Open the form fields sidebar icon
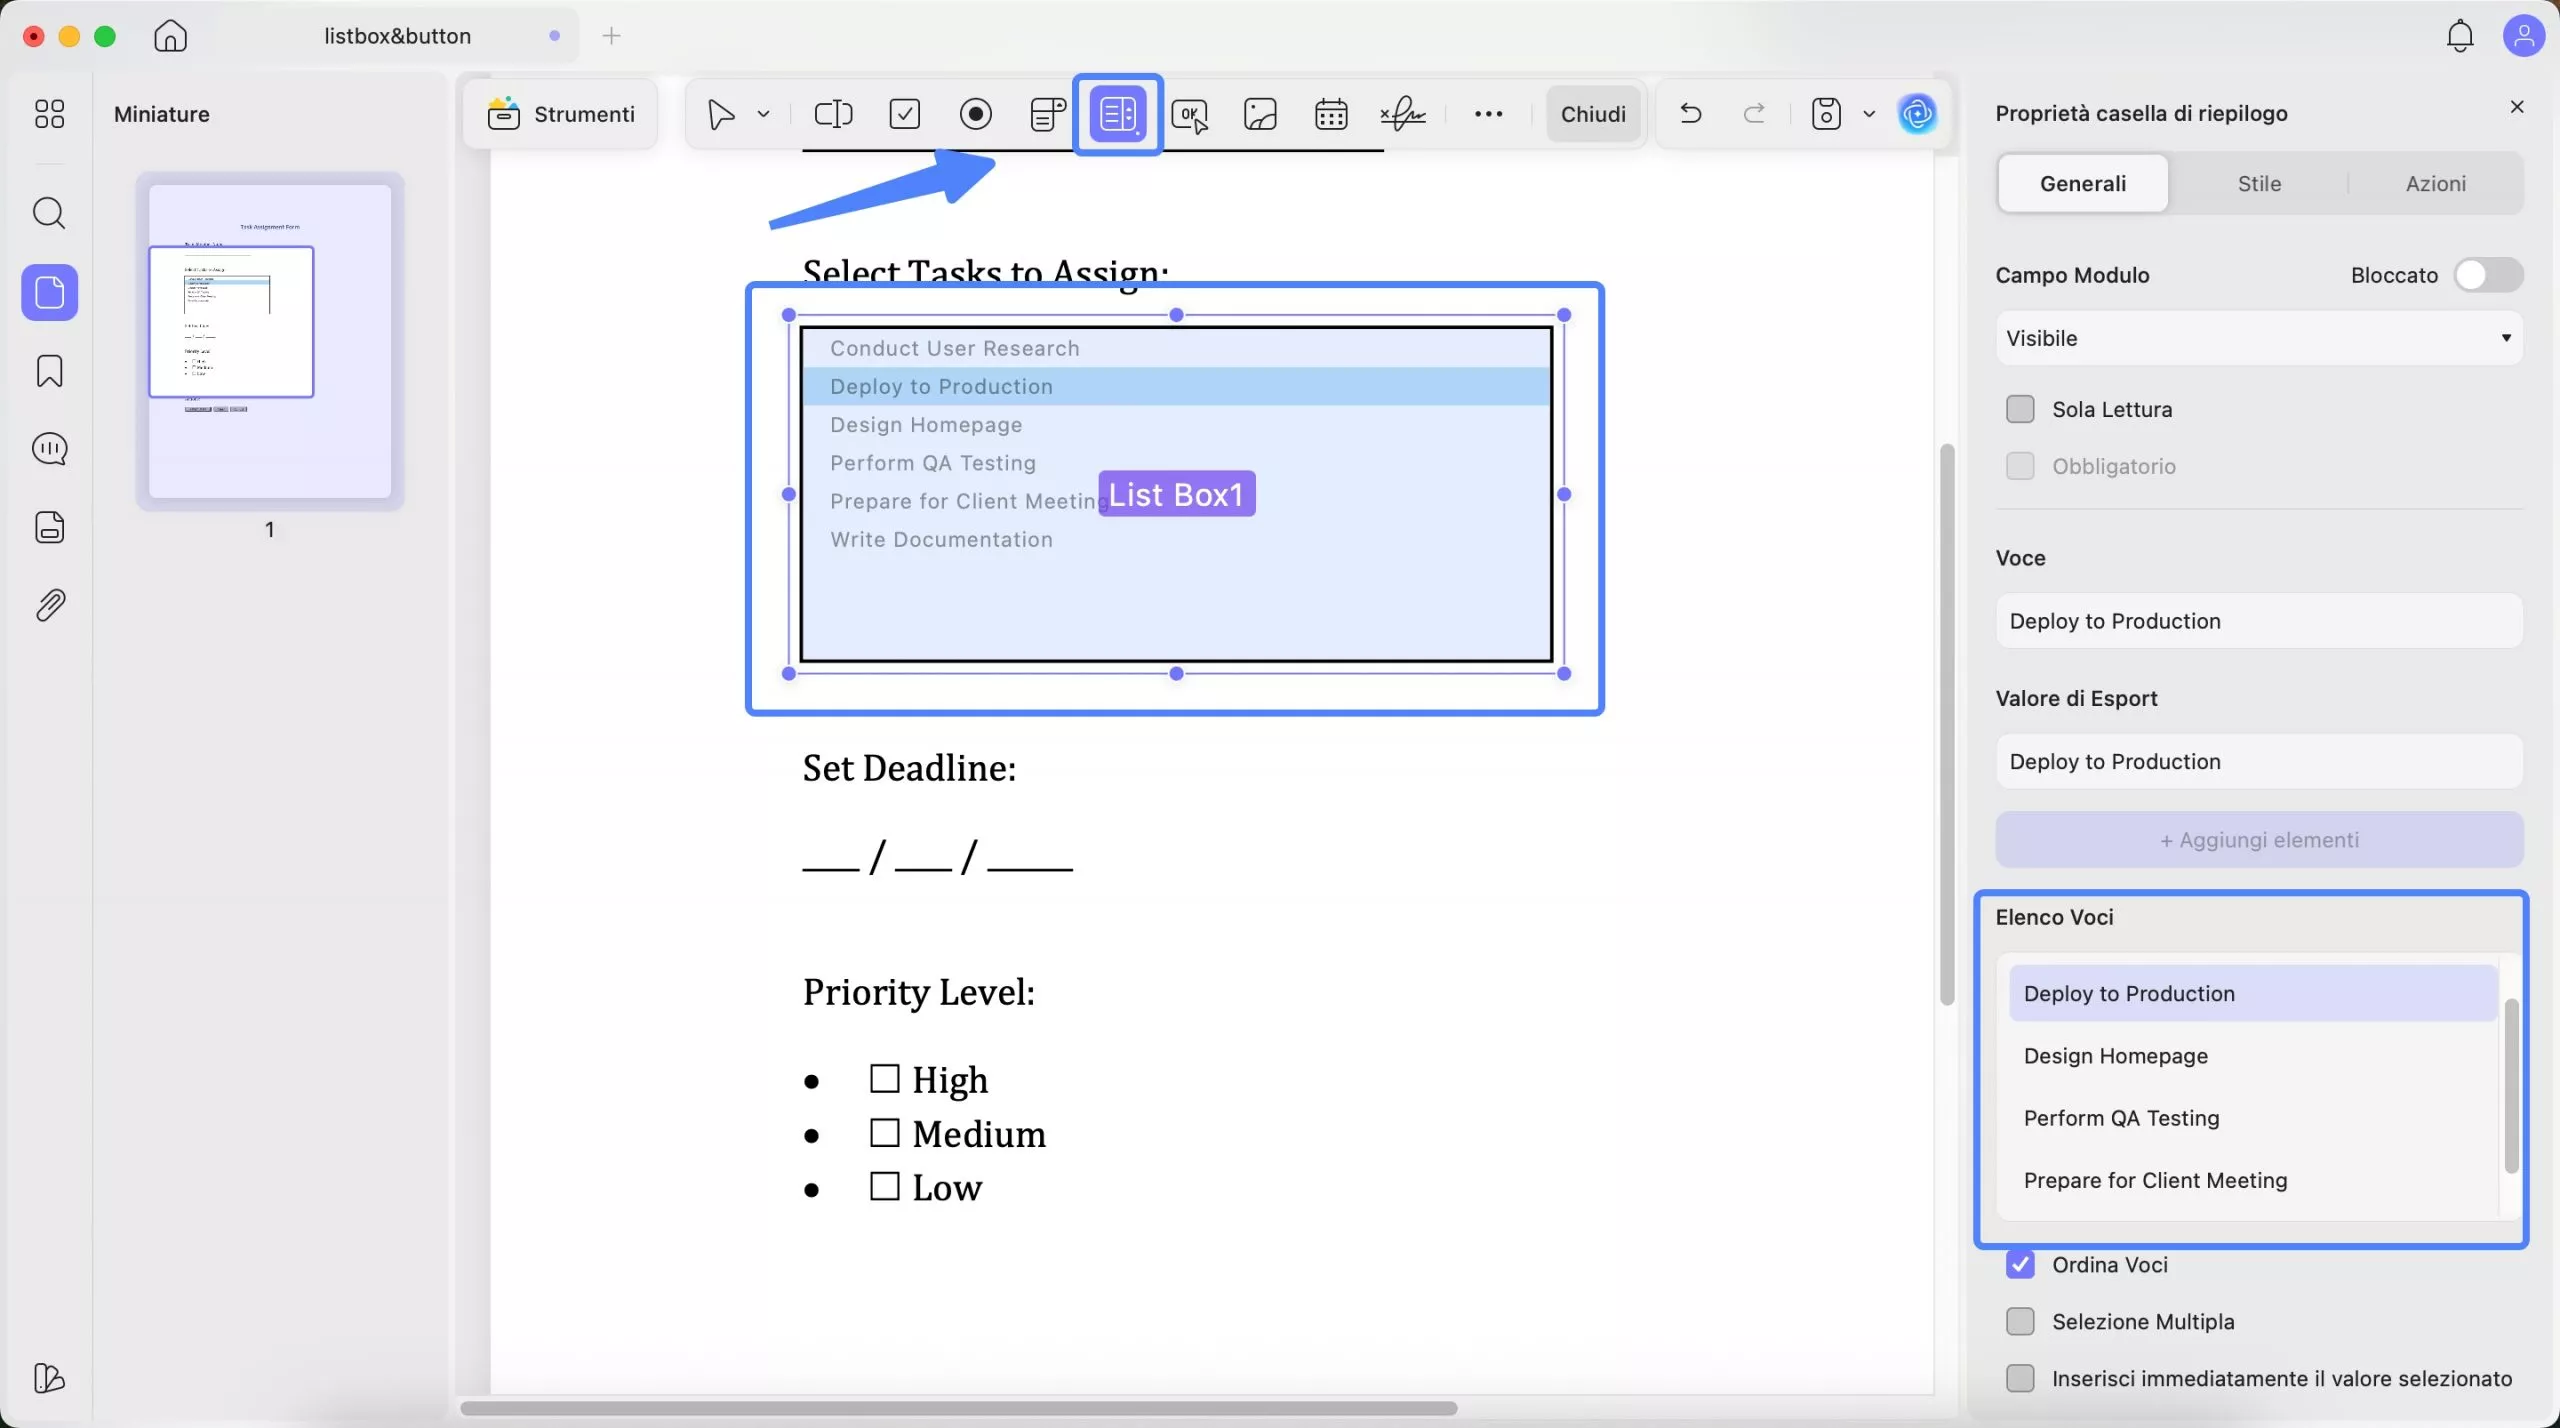This screenshot has width=2560, height=1428. click(49, 527)
